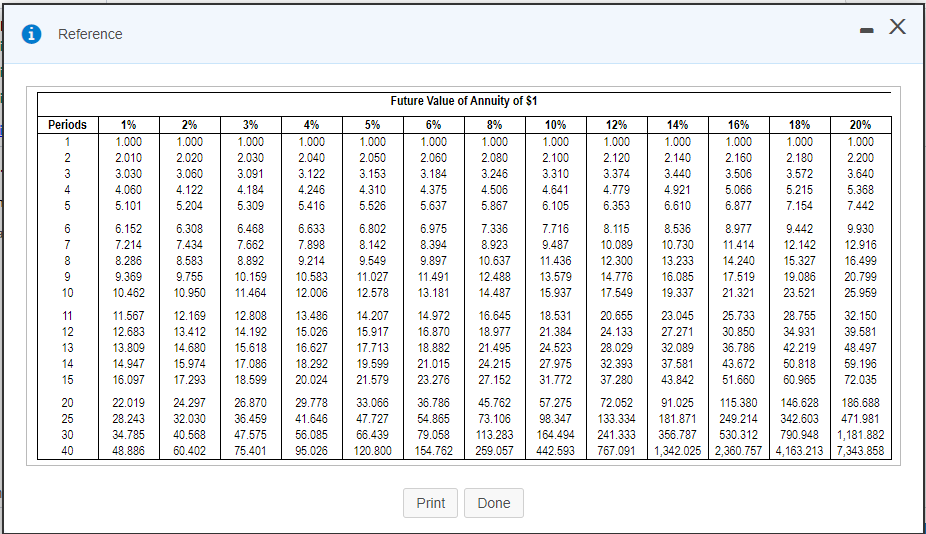Viewport: 926px width, 534px height.
Task: Click value 14.487 in the 8% column
Action: pos(494,293)
